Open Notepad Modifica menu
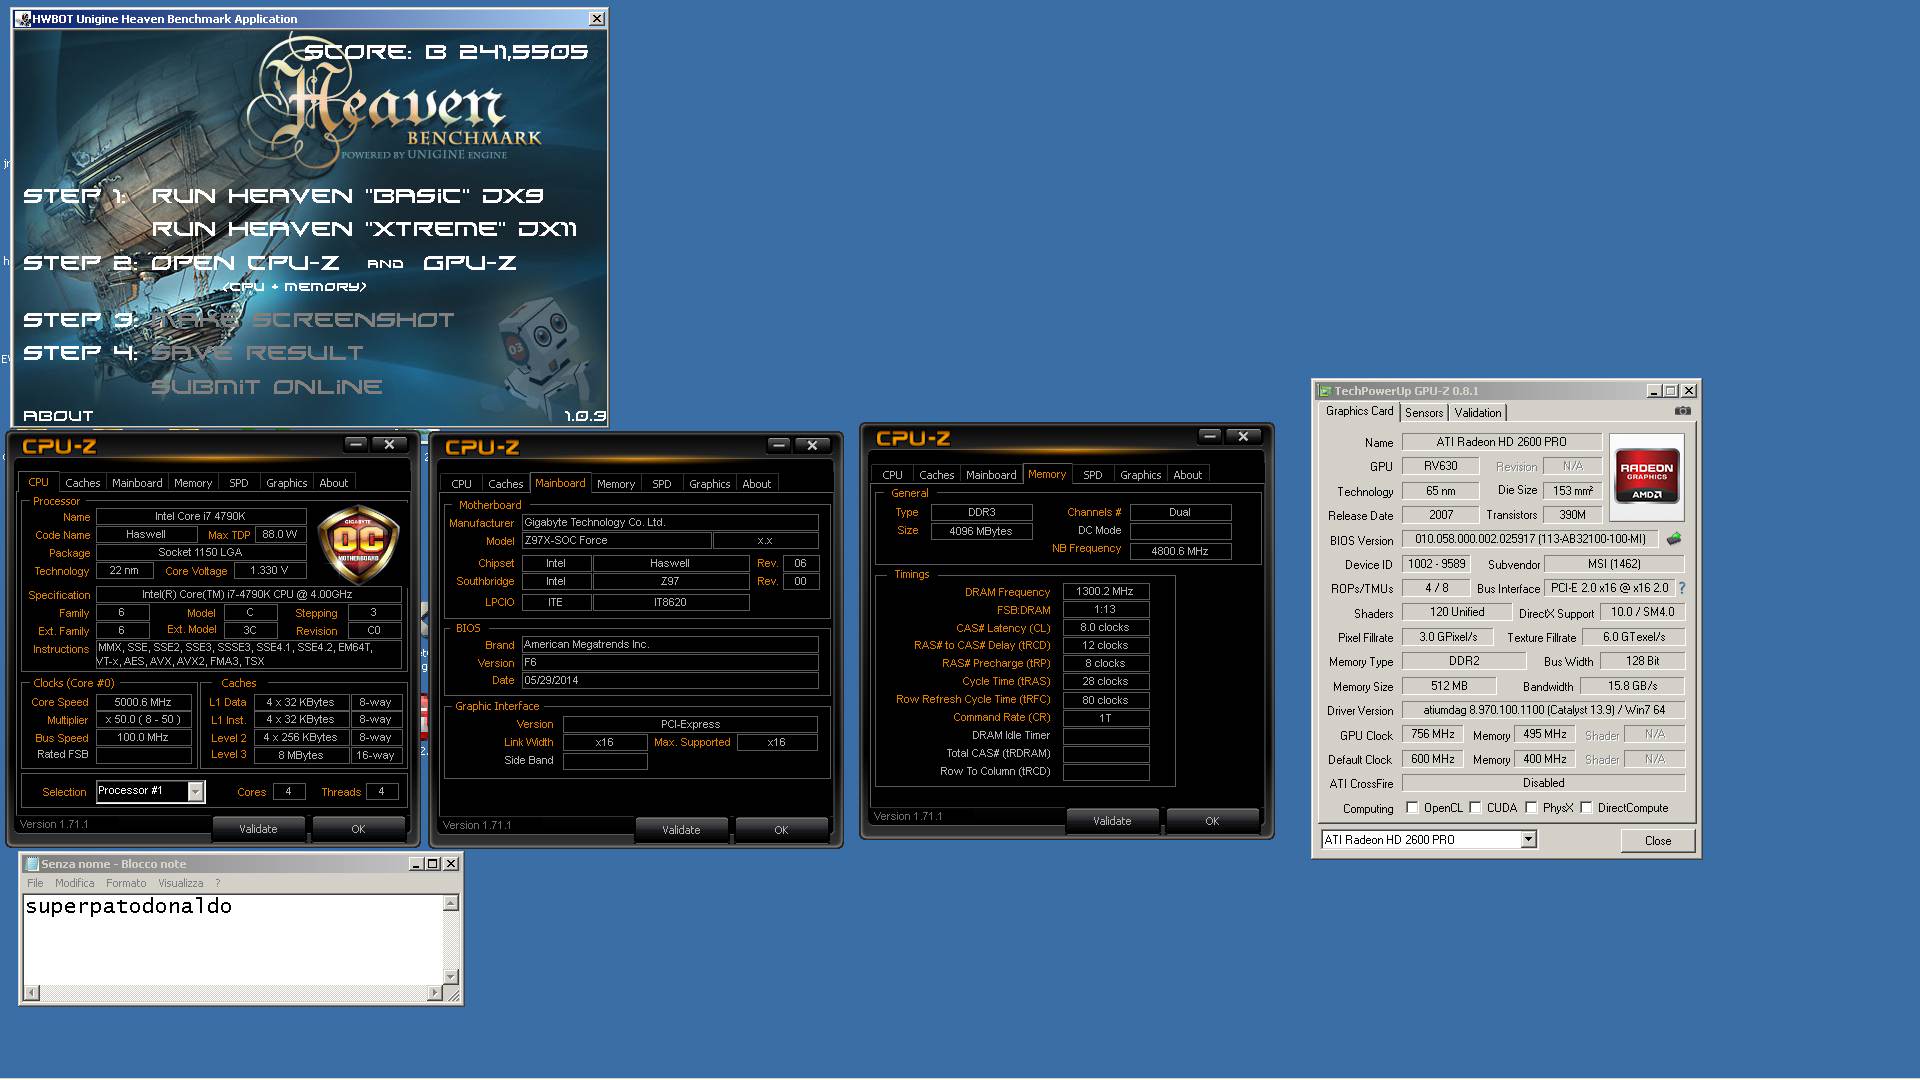 [x=75, y=883]
